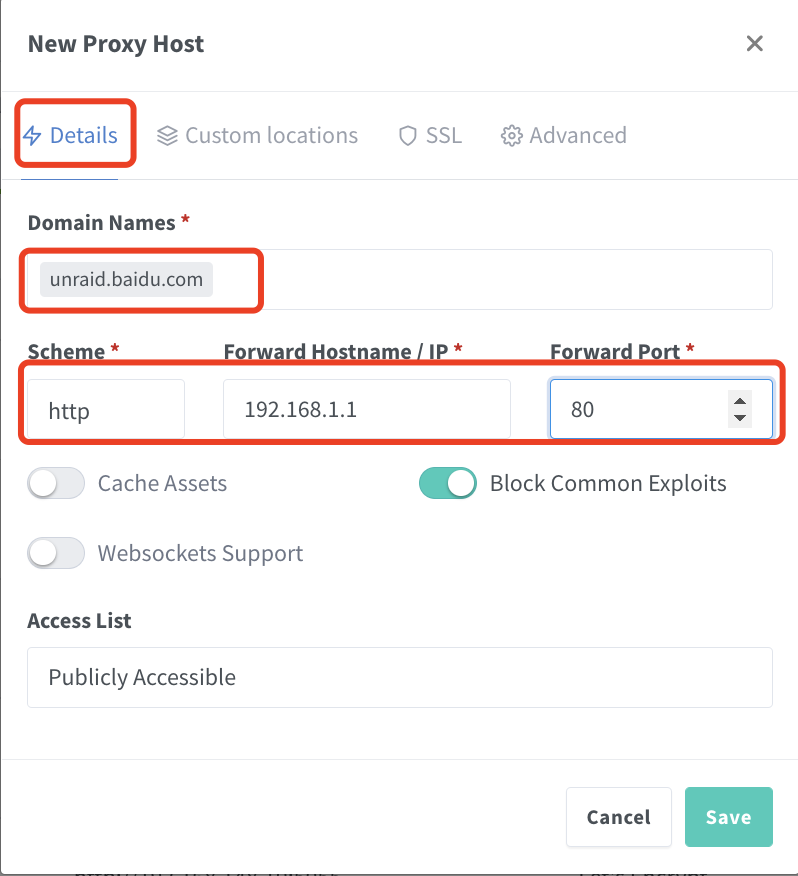Viewport: 798px width, 876px height.
Task: Click the Cancel button
Action: [x=618, y=817]
